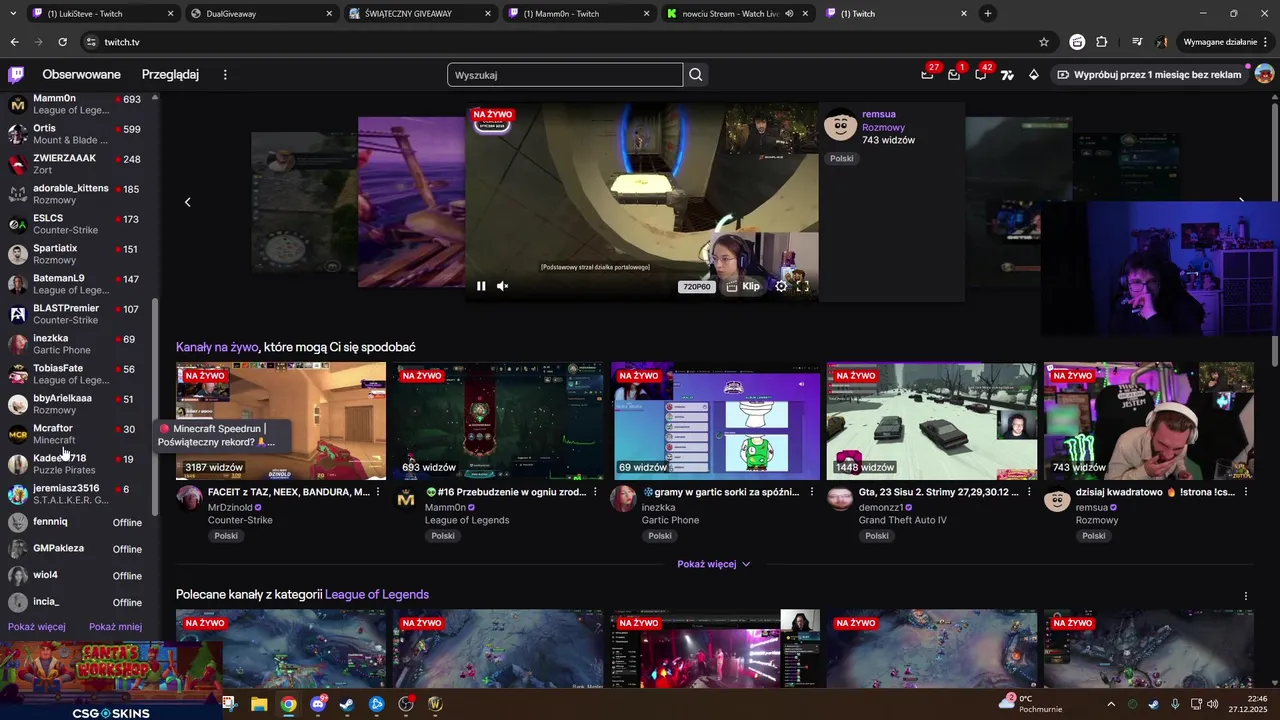Open options for League of Legends recommendations section
Screen dimensions: 1280x720
pyautogui.click(x=1246, y=595)
